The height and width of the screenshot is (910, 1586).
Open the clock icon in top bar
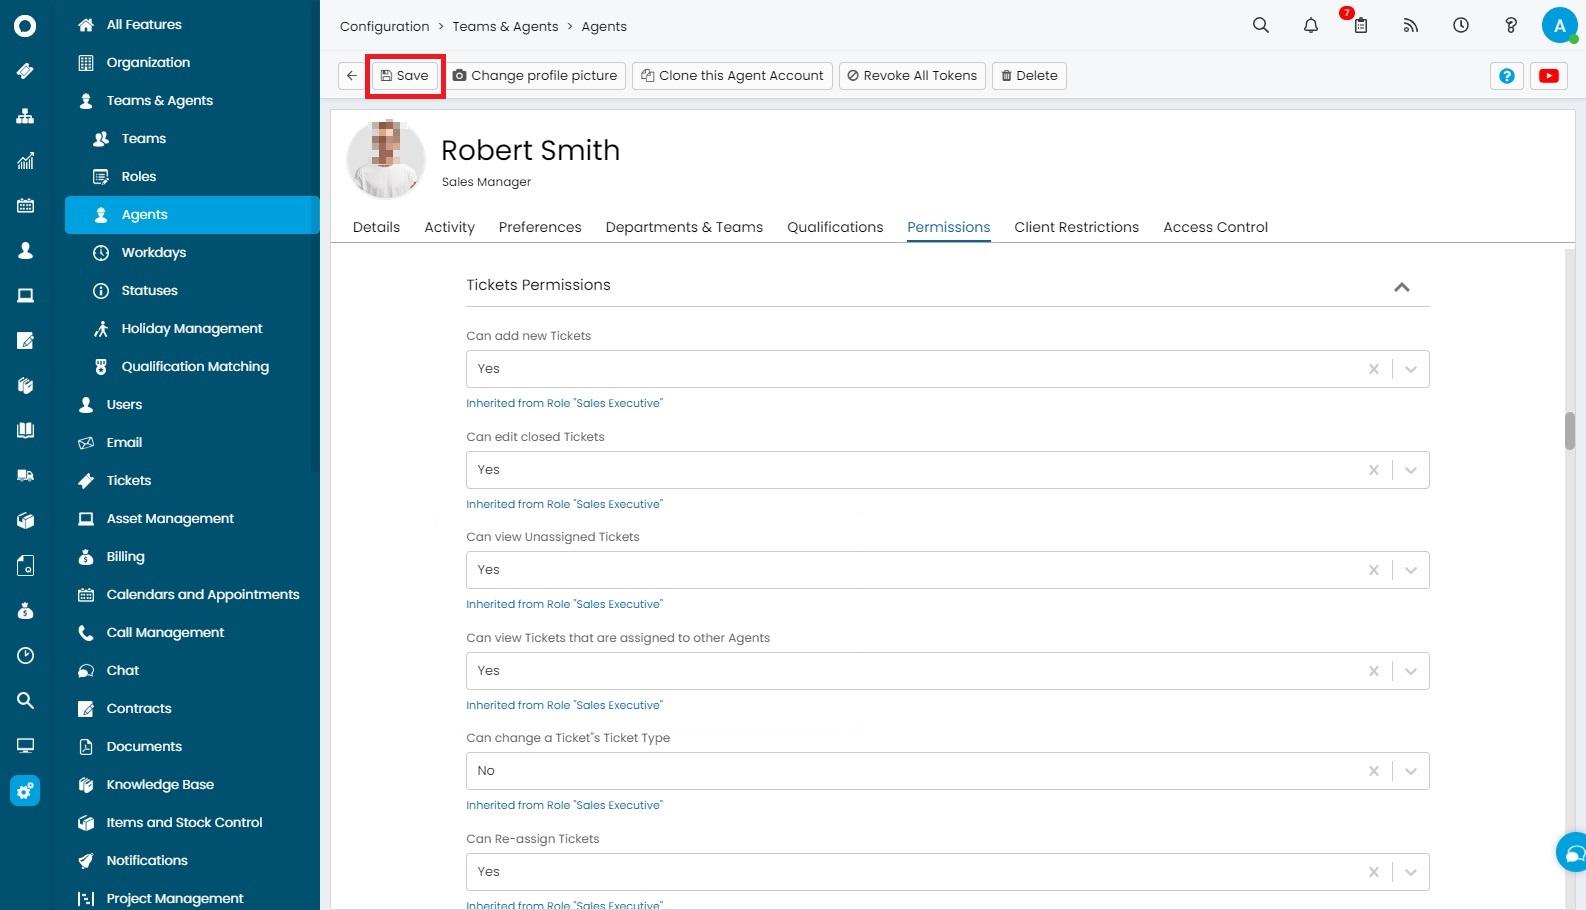pyautogui.click(x=1460, y=25)
